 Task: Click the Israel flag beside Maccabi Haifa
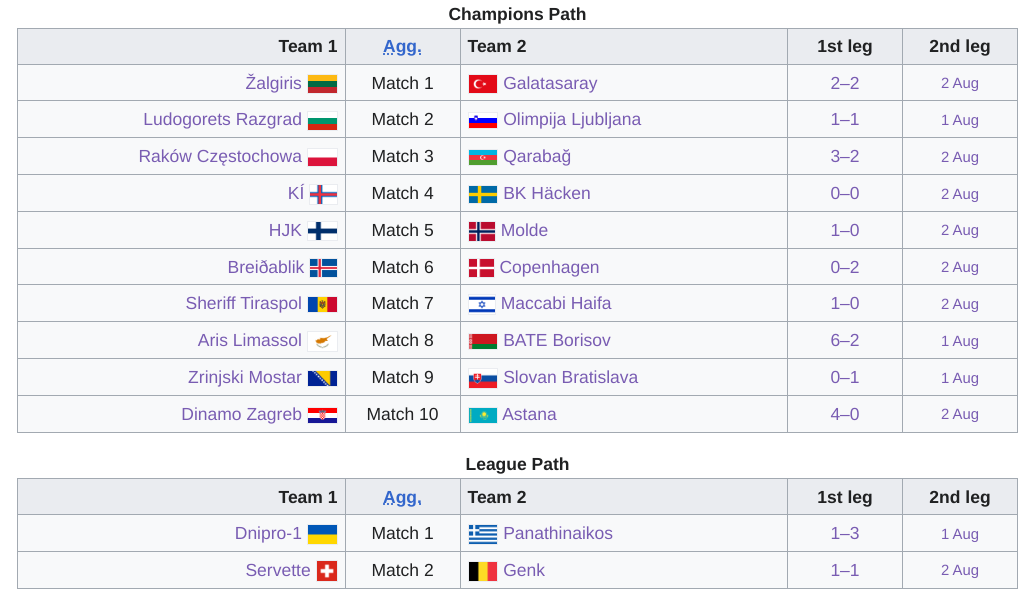(482, 304)
